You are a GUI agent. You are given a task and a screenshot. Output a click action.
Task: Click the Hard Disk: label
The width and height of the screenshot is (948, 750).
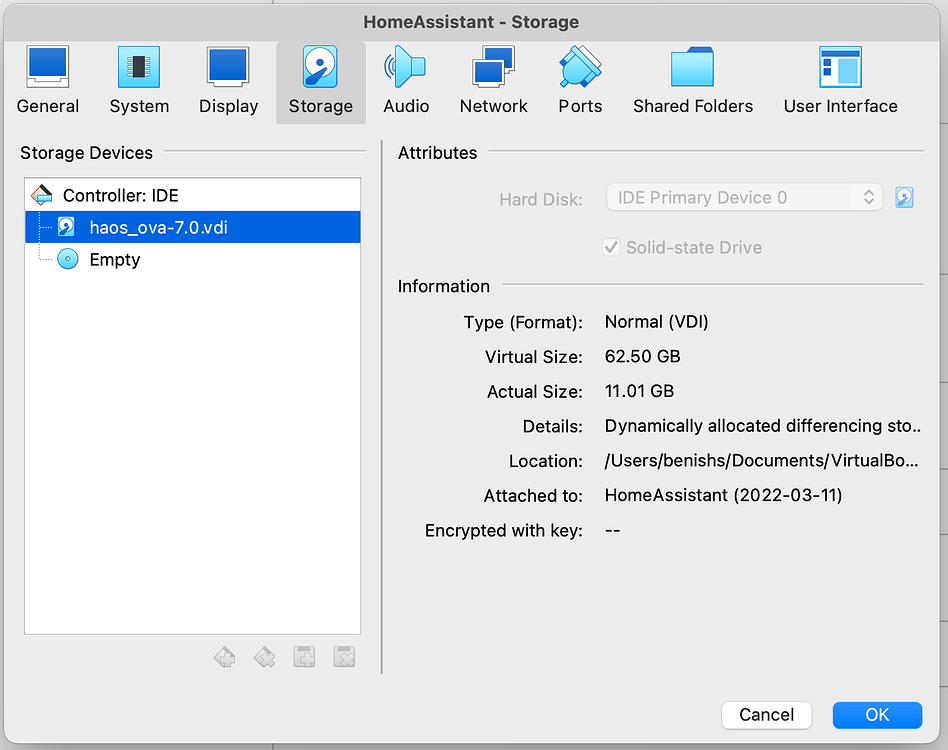(541, 199)
